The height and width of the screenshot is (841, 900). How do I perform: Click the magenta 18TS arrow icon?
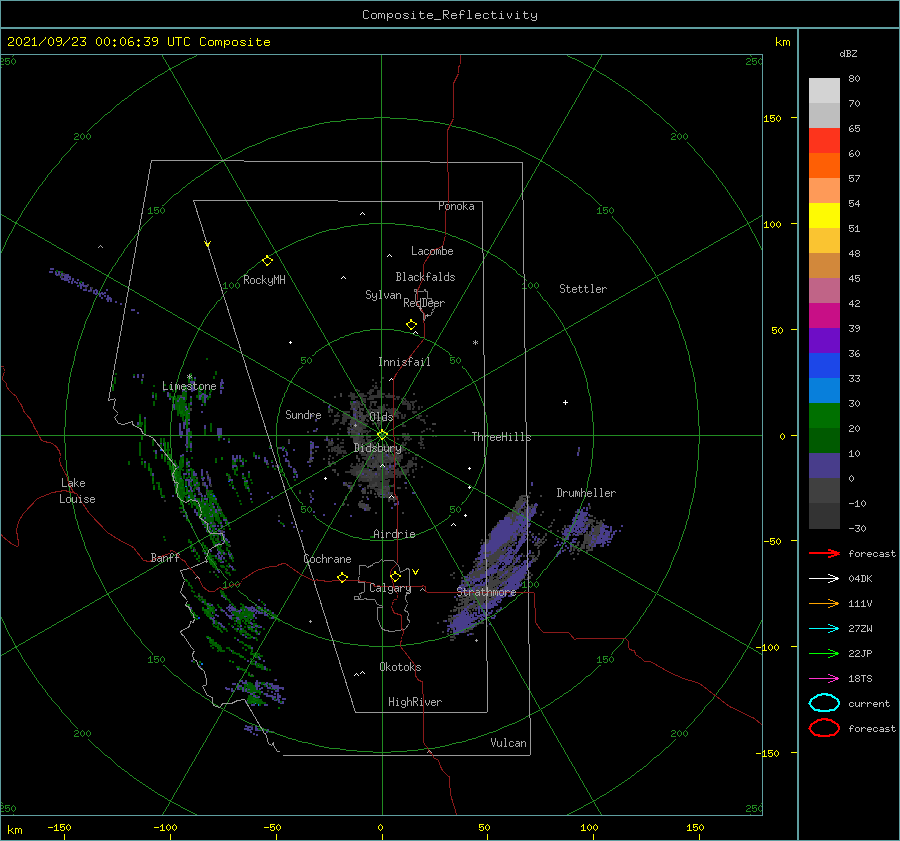point(824,679)
